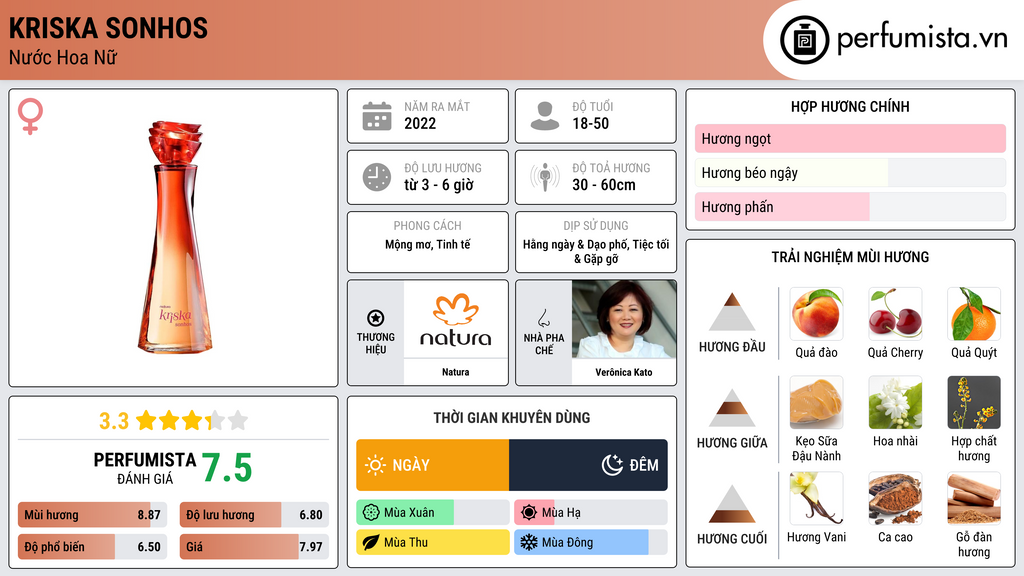Click the Natura brand name caption
The width and height of the screenshot is (1024, 576).
coord(455,372)
